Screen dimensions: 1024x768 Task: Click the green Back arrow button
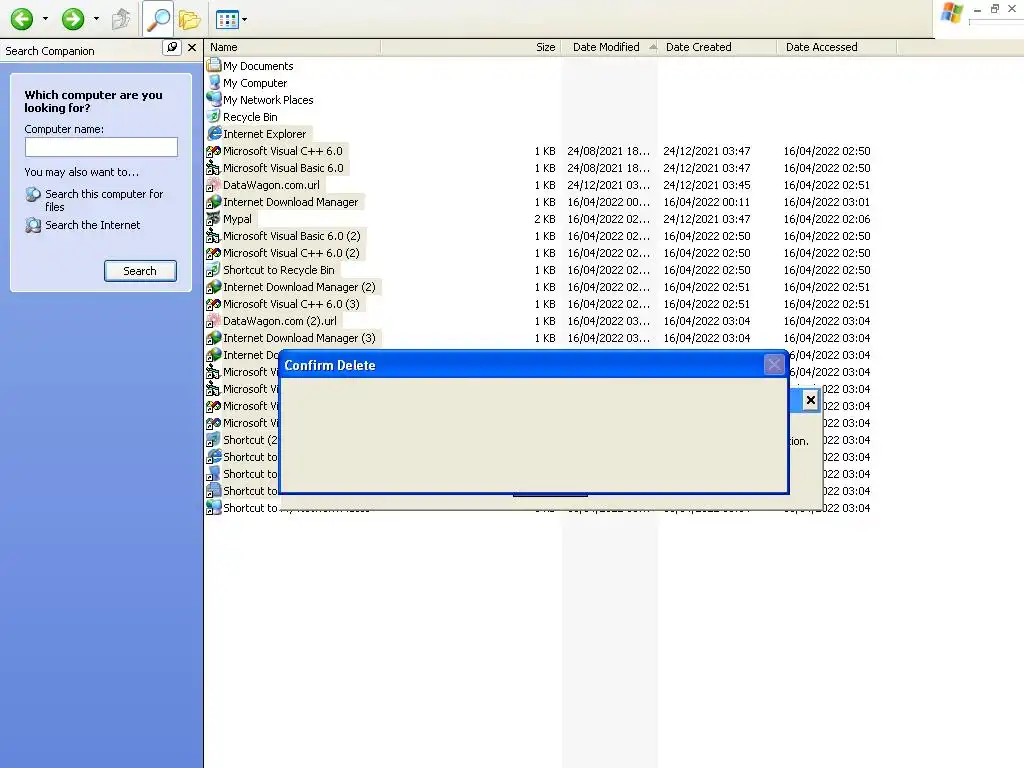(22, 19)
